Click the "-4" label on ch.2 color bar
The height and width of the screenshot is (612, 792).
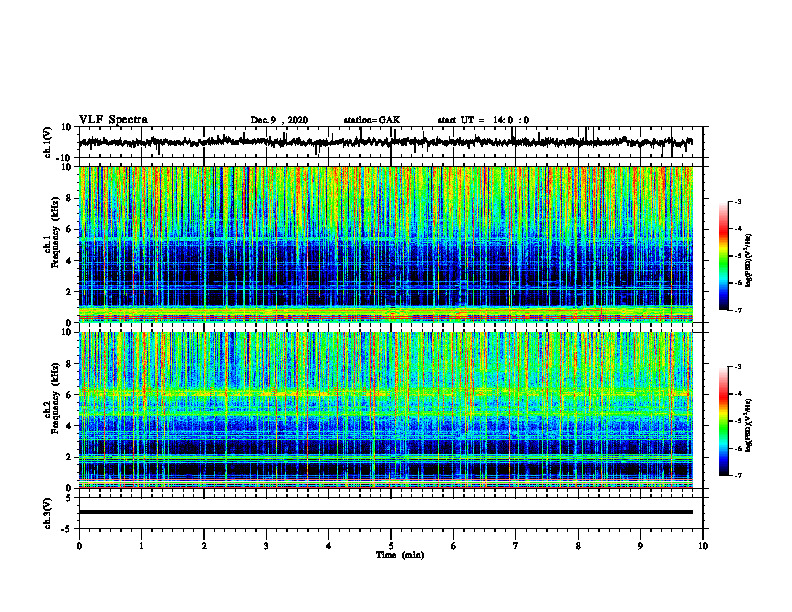click(x=737, y=394)
